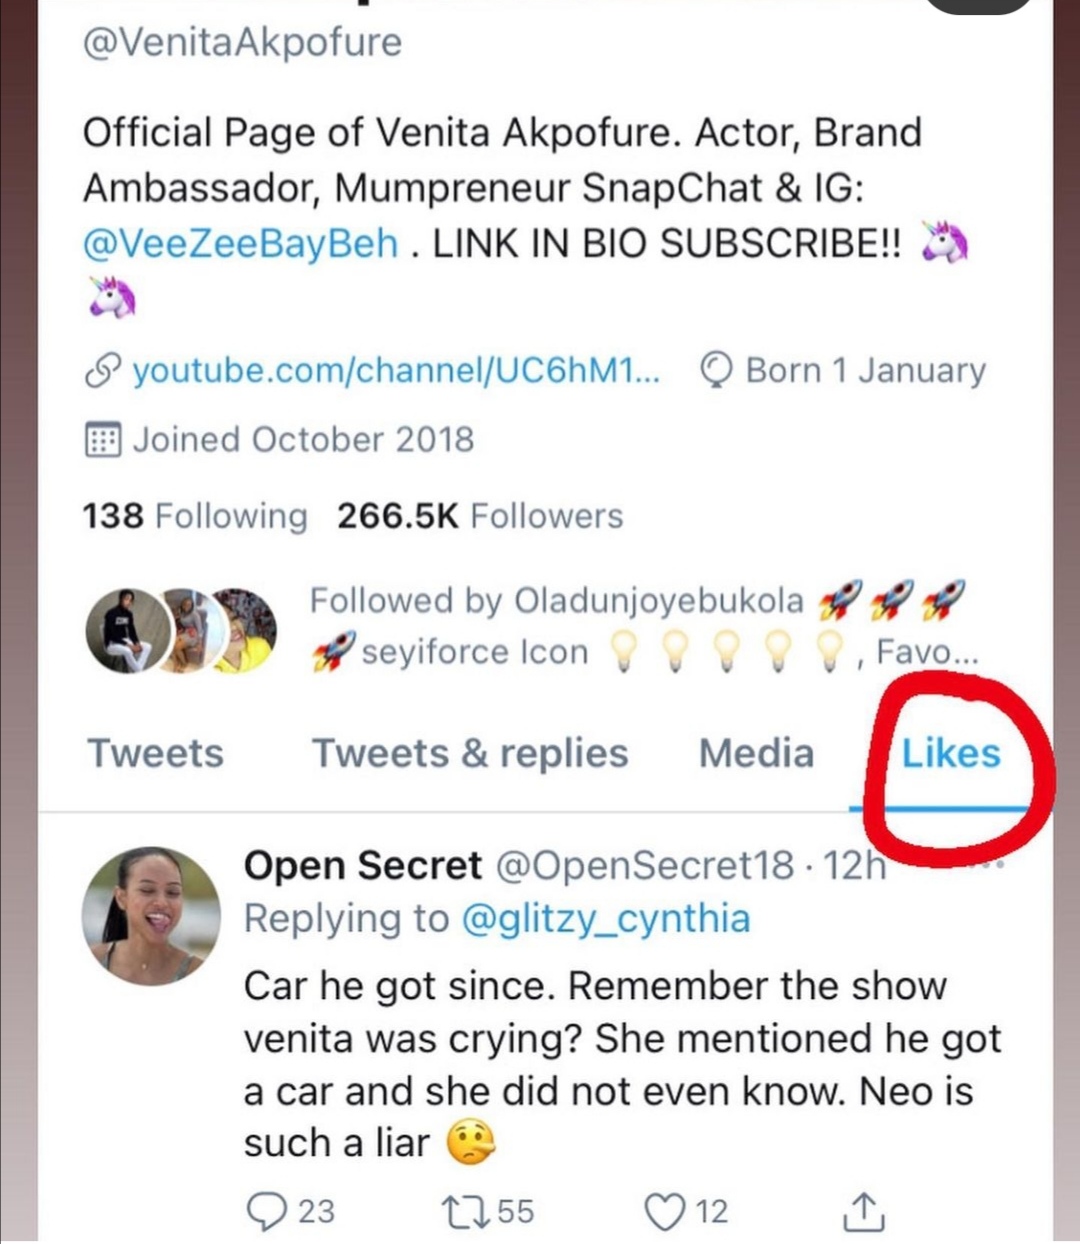Click the Open Secret profile picture

[x=151, y=916]
